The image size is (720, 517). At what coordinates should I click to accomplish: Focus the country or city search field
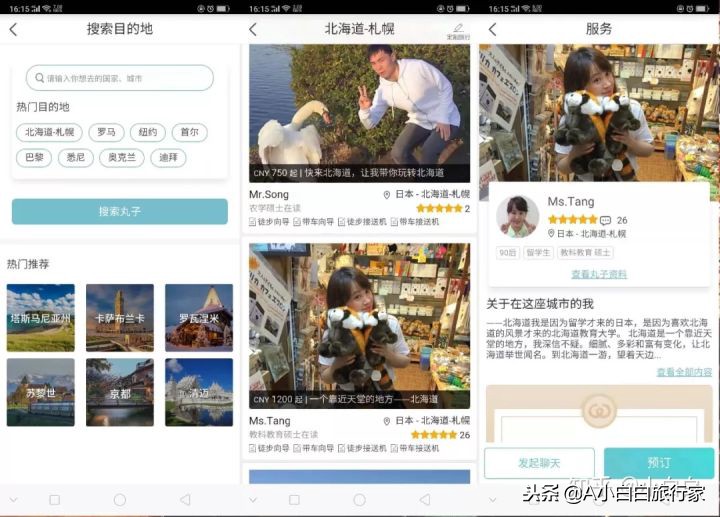[x=120, y=78]
